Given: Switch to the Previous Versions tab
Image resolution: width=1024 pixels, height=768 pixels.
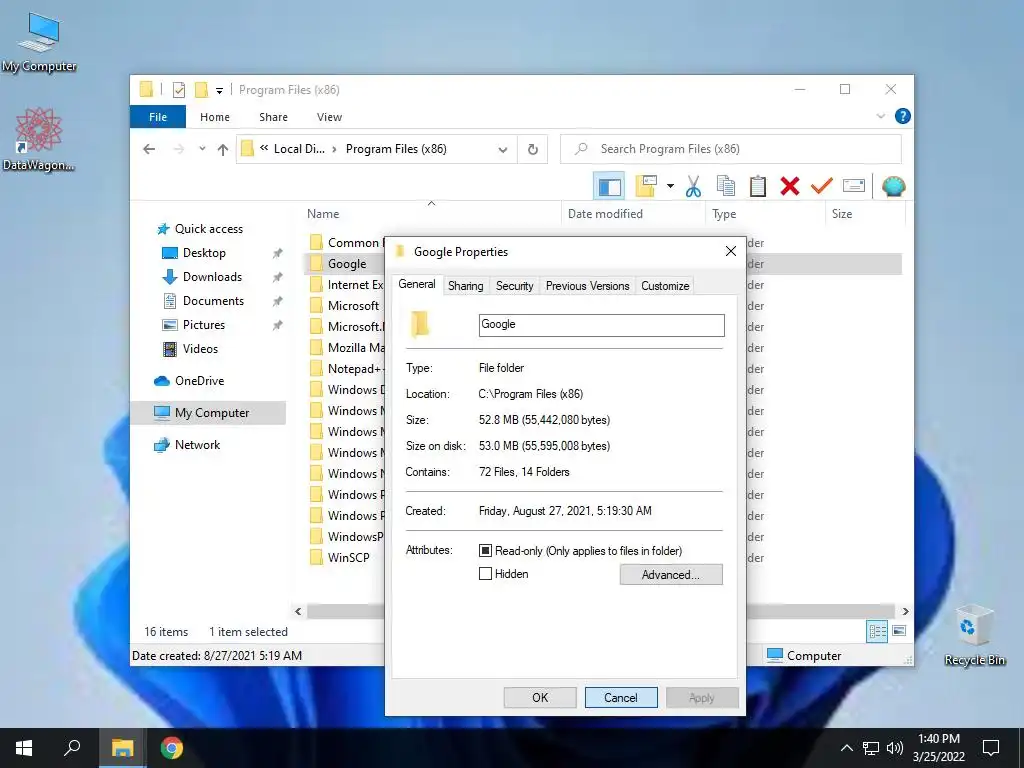Looking at the screenshot, I should 588,286.
